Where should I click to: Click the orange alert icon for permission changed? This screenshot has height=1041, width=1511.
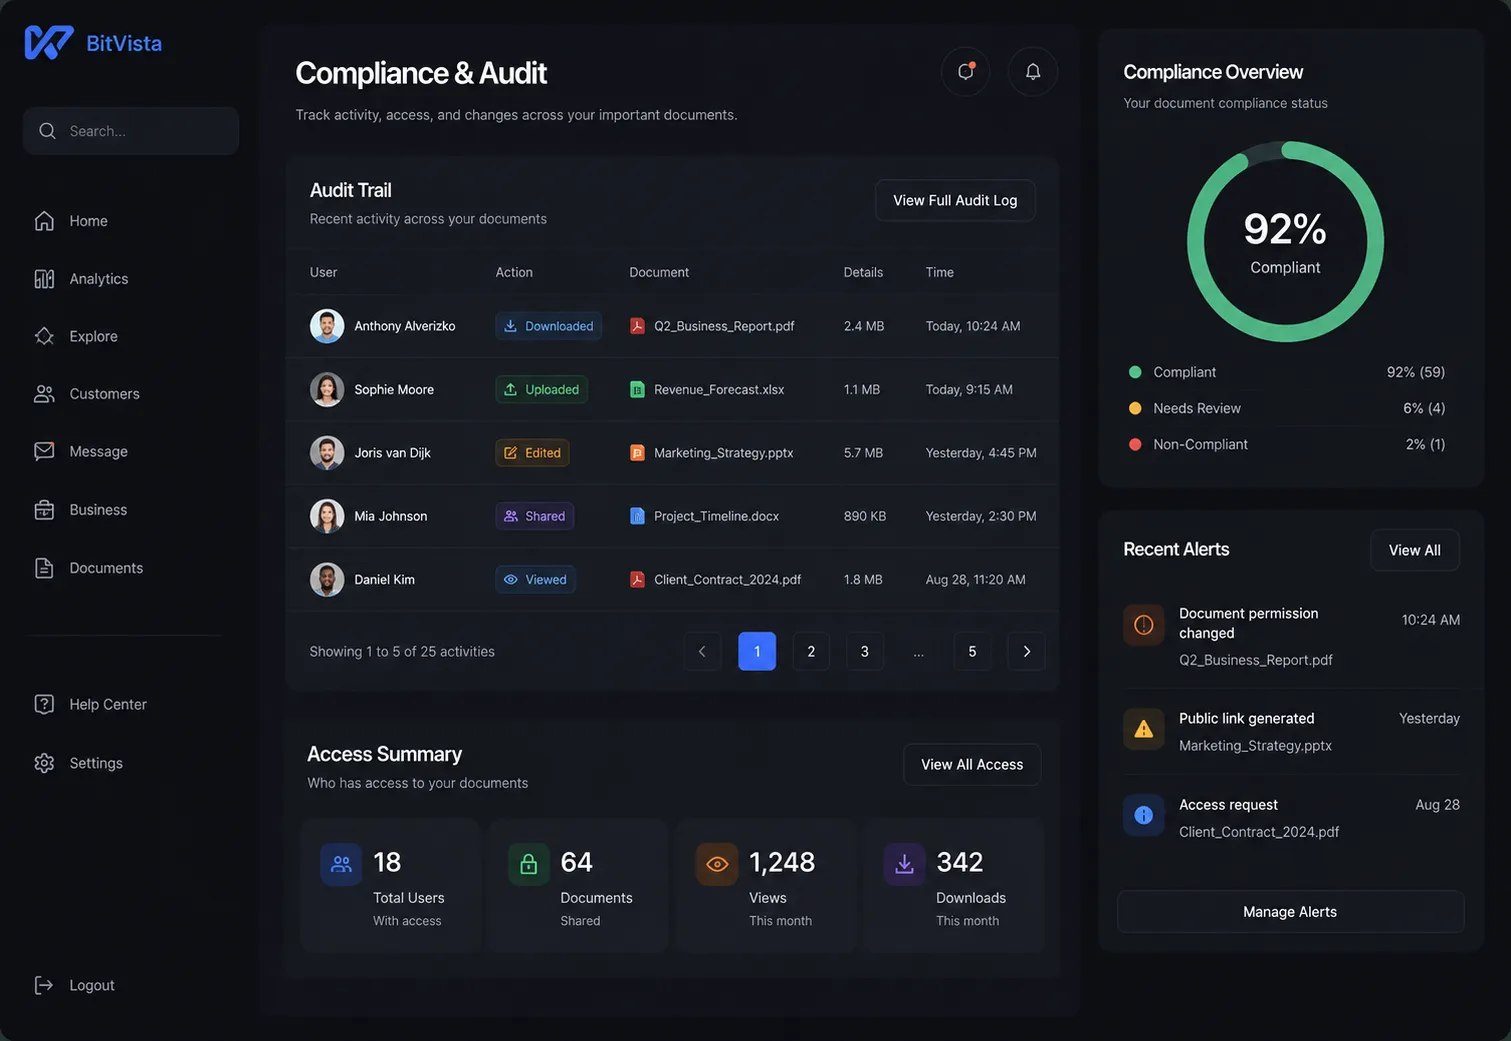click(x=1144, y=625)
